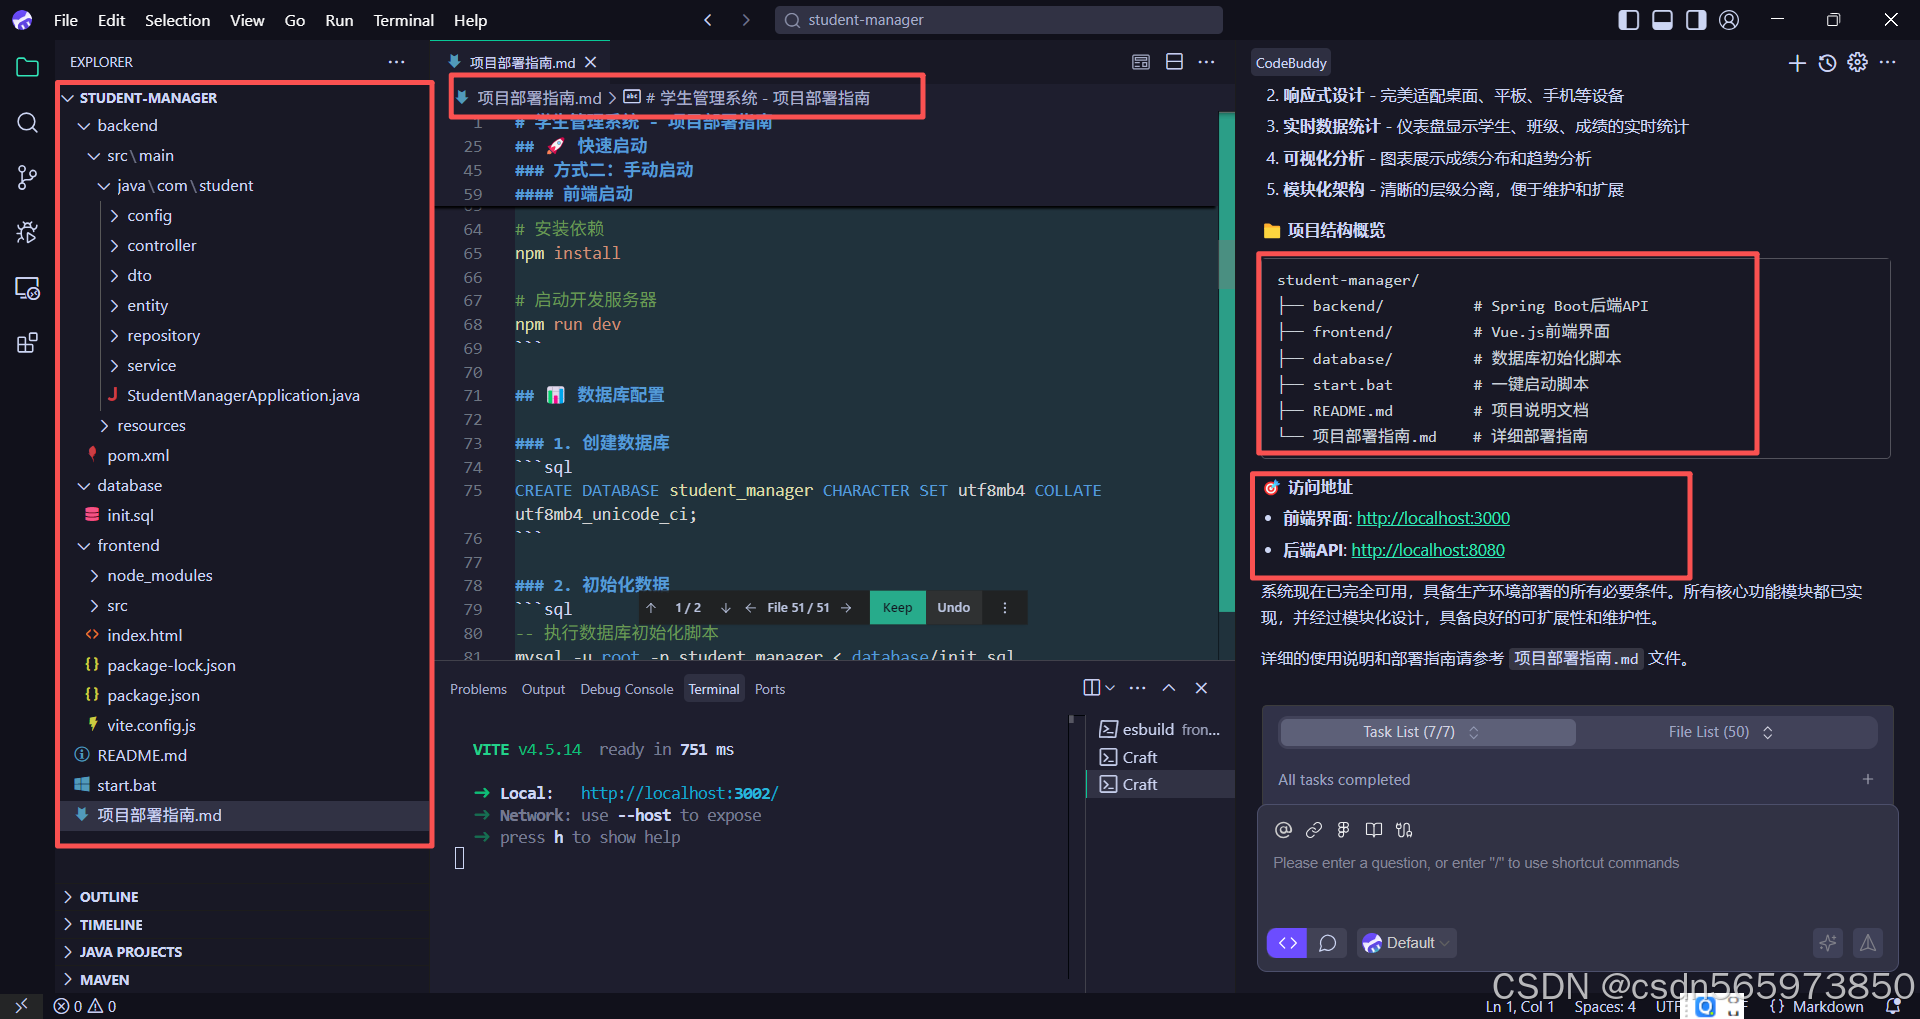Viewport: 1920px width, 1019px height.
Task: Open CodeBuddy settings gear
Action: pos(1857,62)
